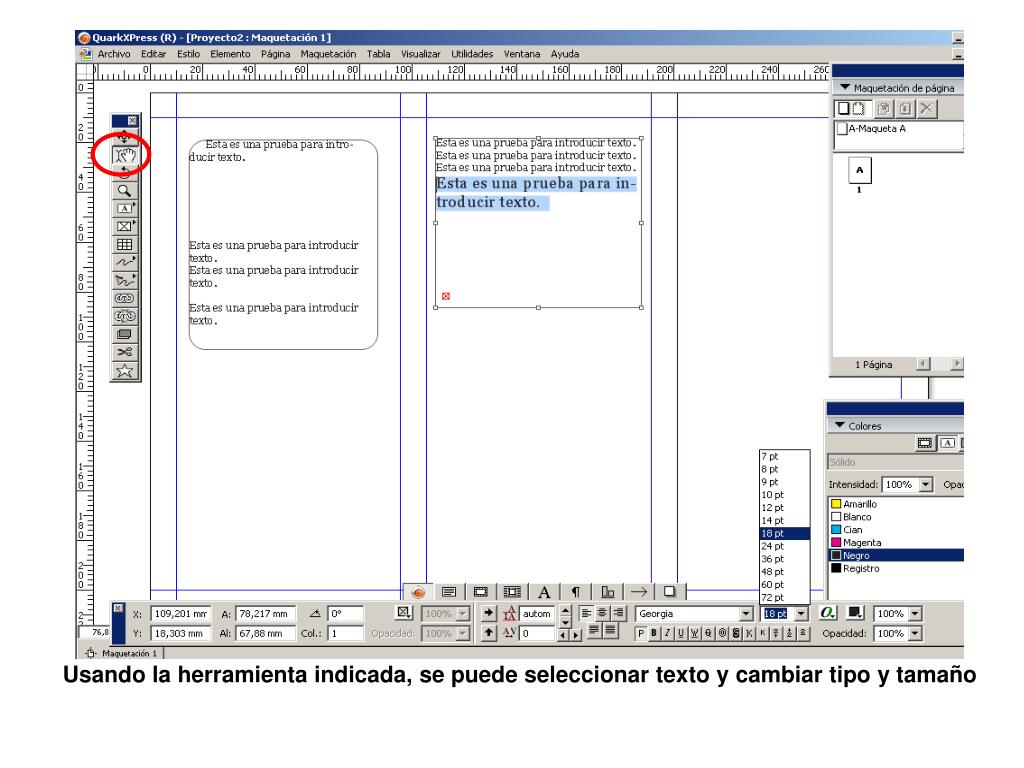The width and height of the screenshot is (1024, 768).
Task: Click the text color 'A' icon in Colores palette
Action: [947, 443]
